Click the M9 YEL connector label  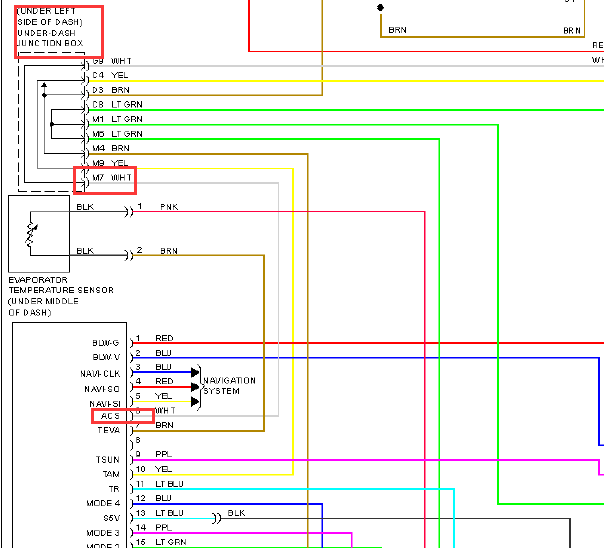point(110,163)
